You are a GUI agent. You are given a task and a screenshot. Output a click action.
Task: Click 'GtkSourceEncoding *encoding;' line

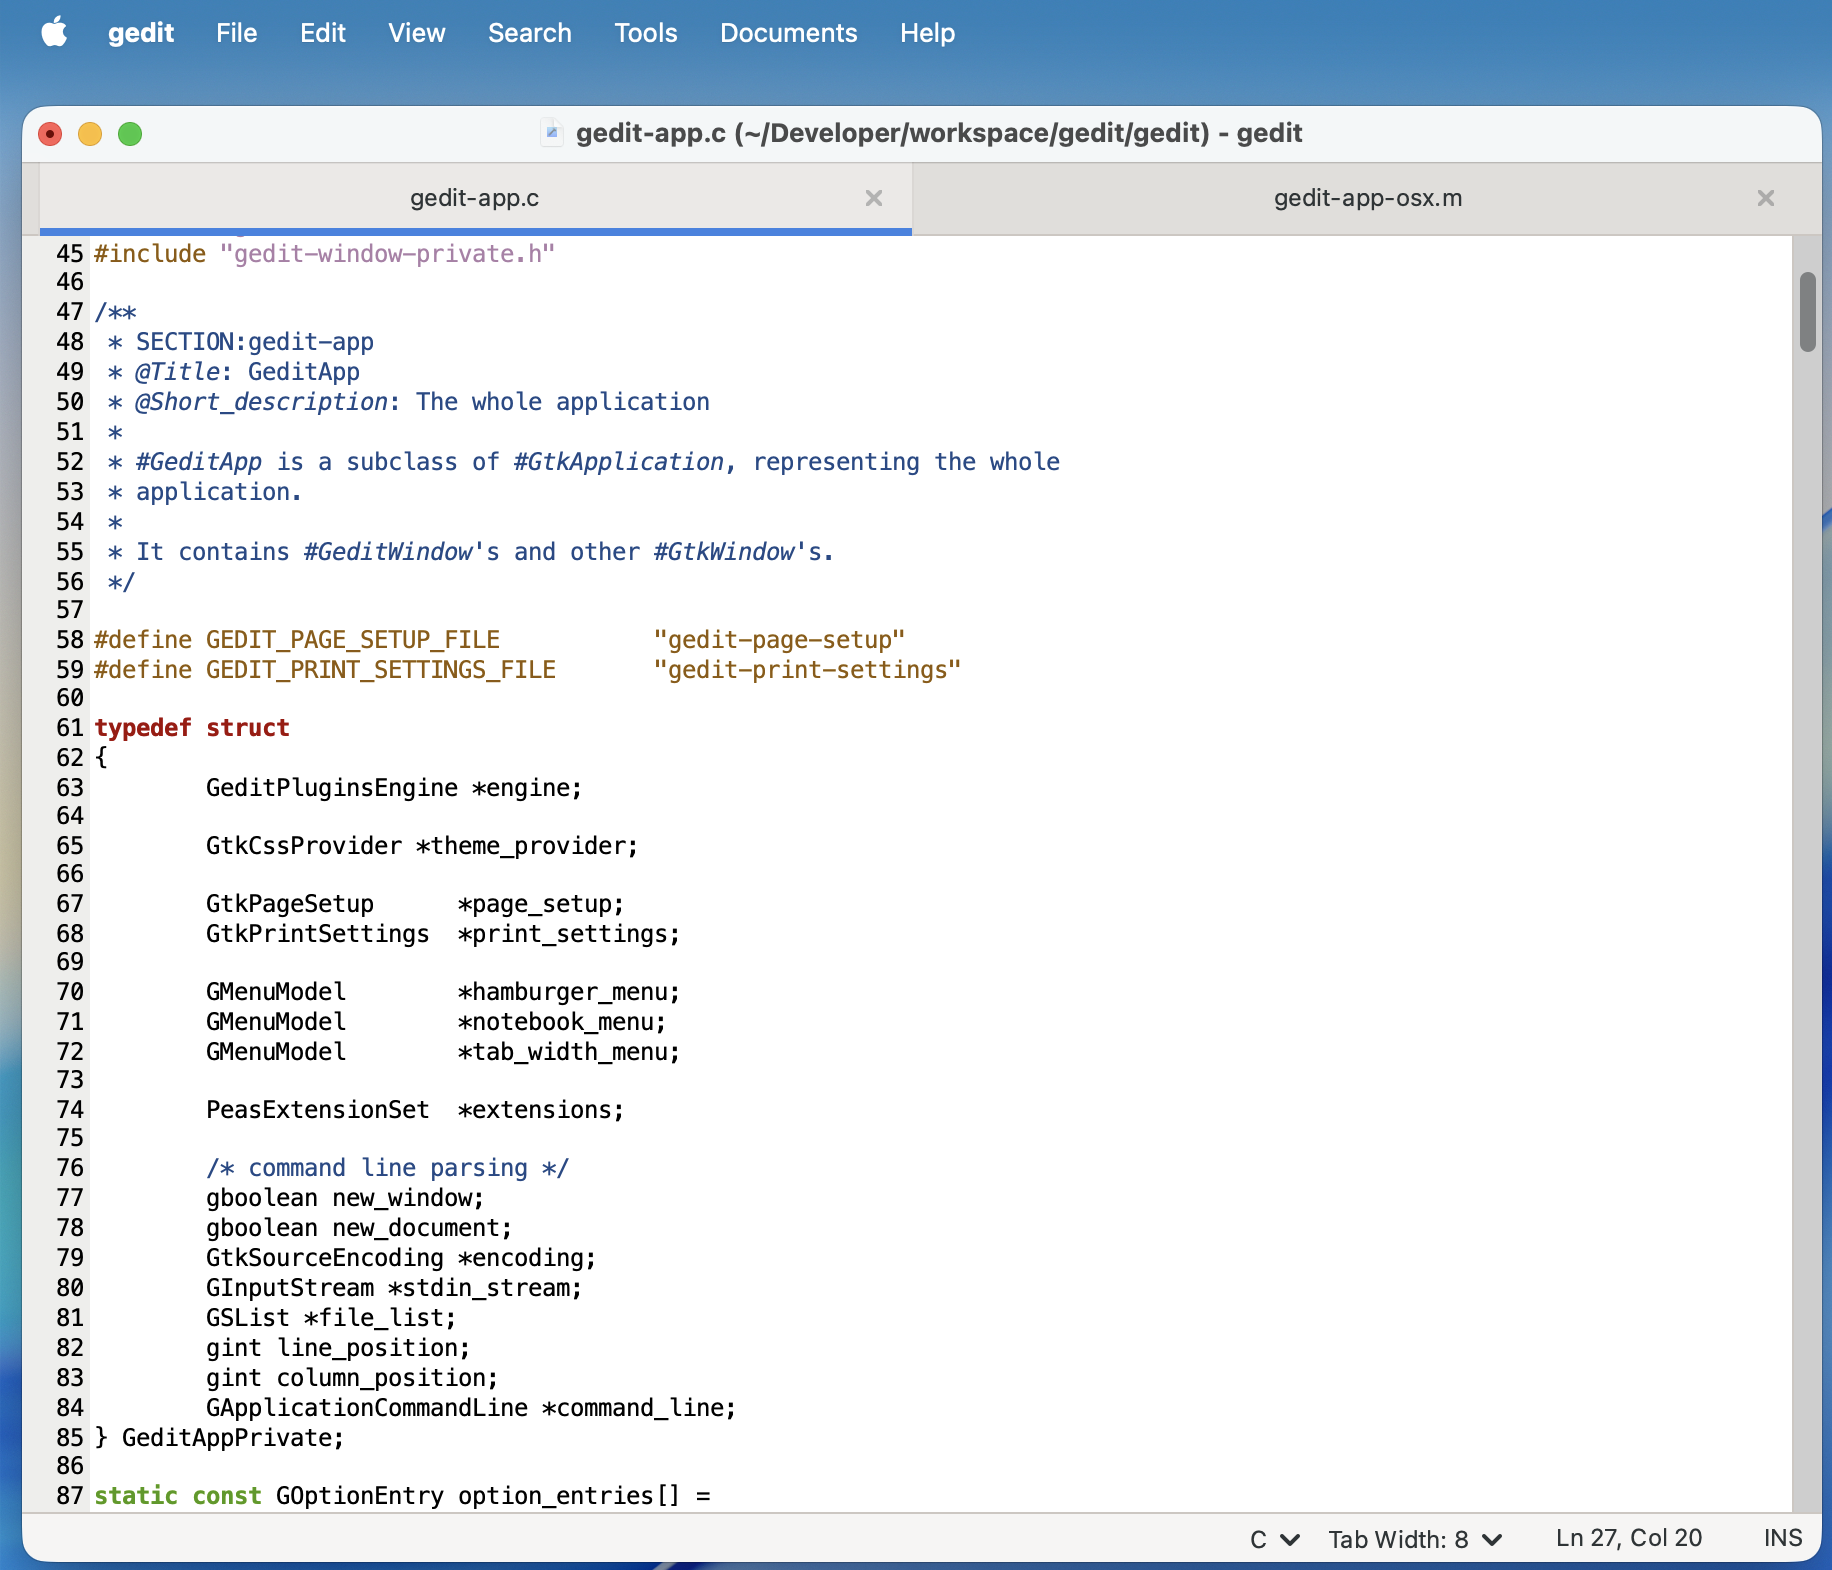(401, 1258)
